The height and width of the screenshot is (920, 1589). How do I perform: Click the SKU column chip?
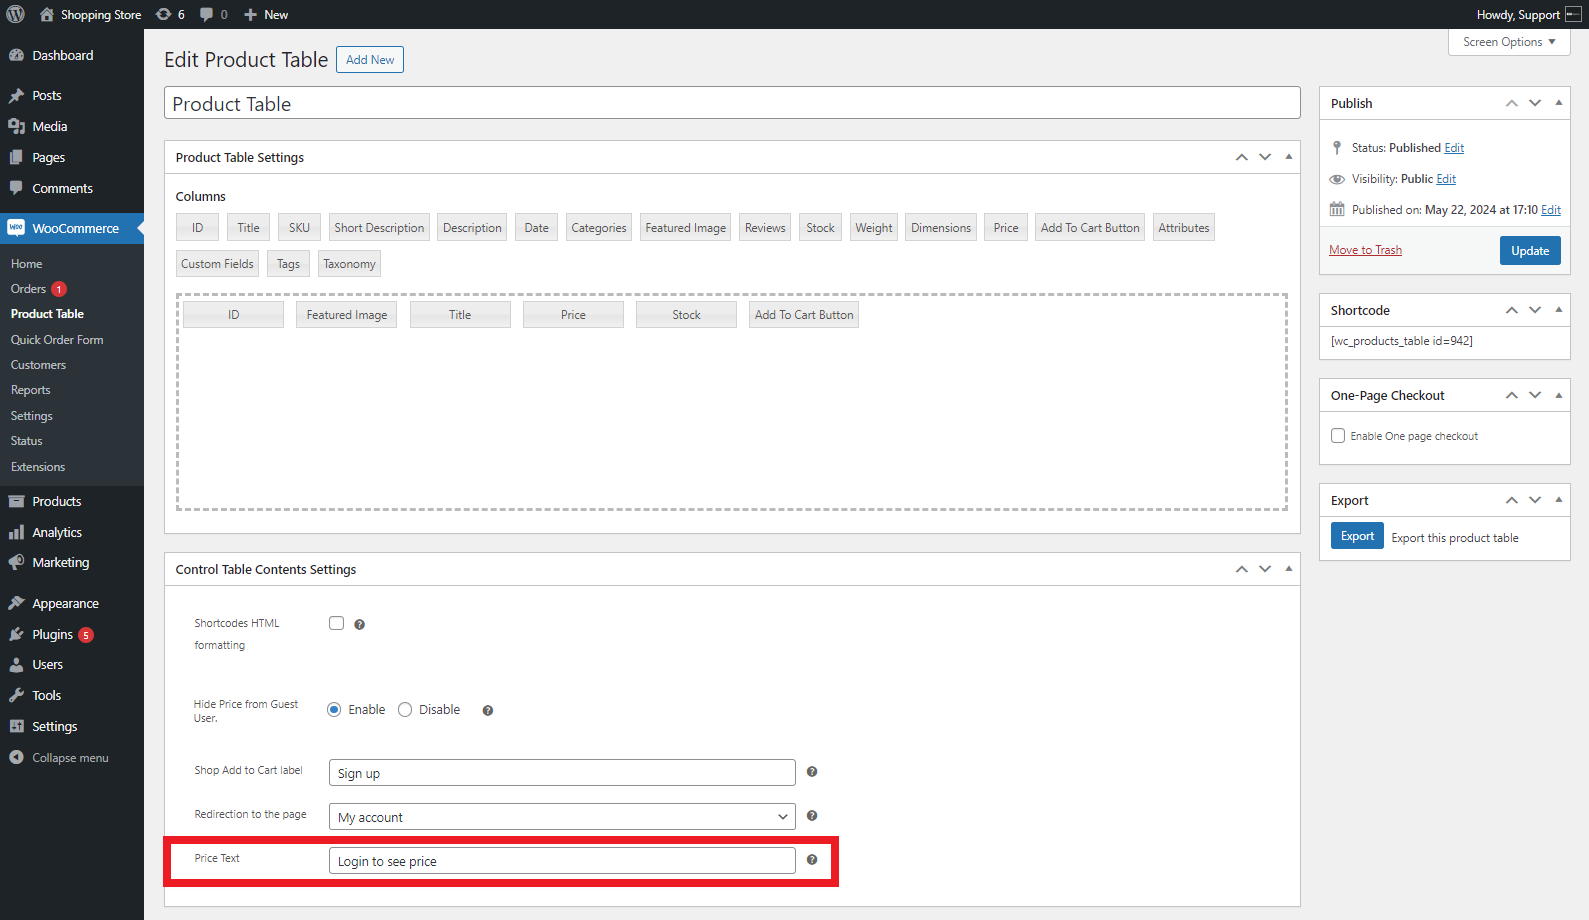[x=299, y=228]
